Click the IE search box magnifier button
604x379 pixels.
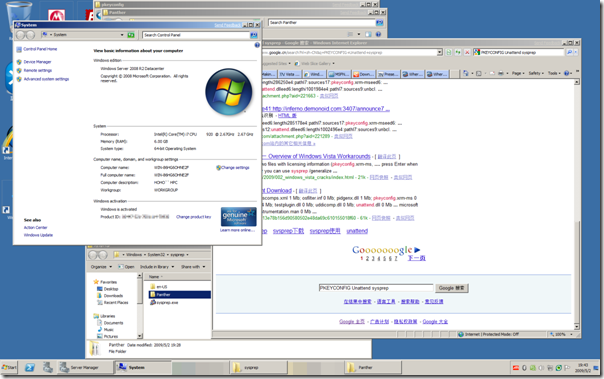569,52
